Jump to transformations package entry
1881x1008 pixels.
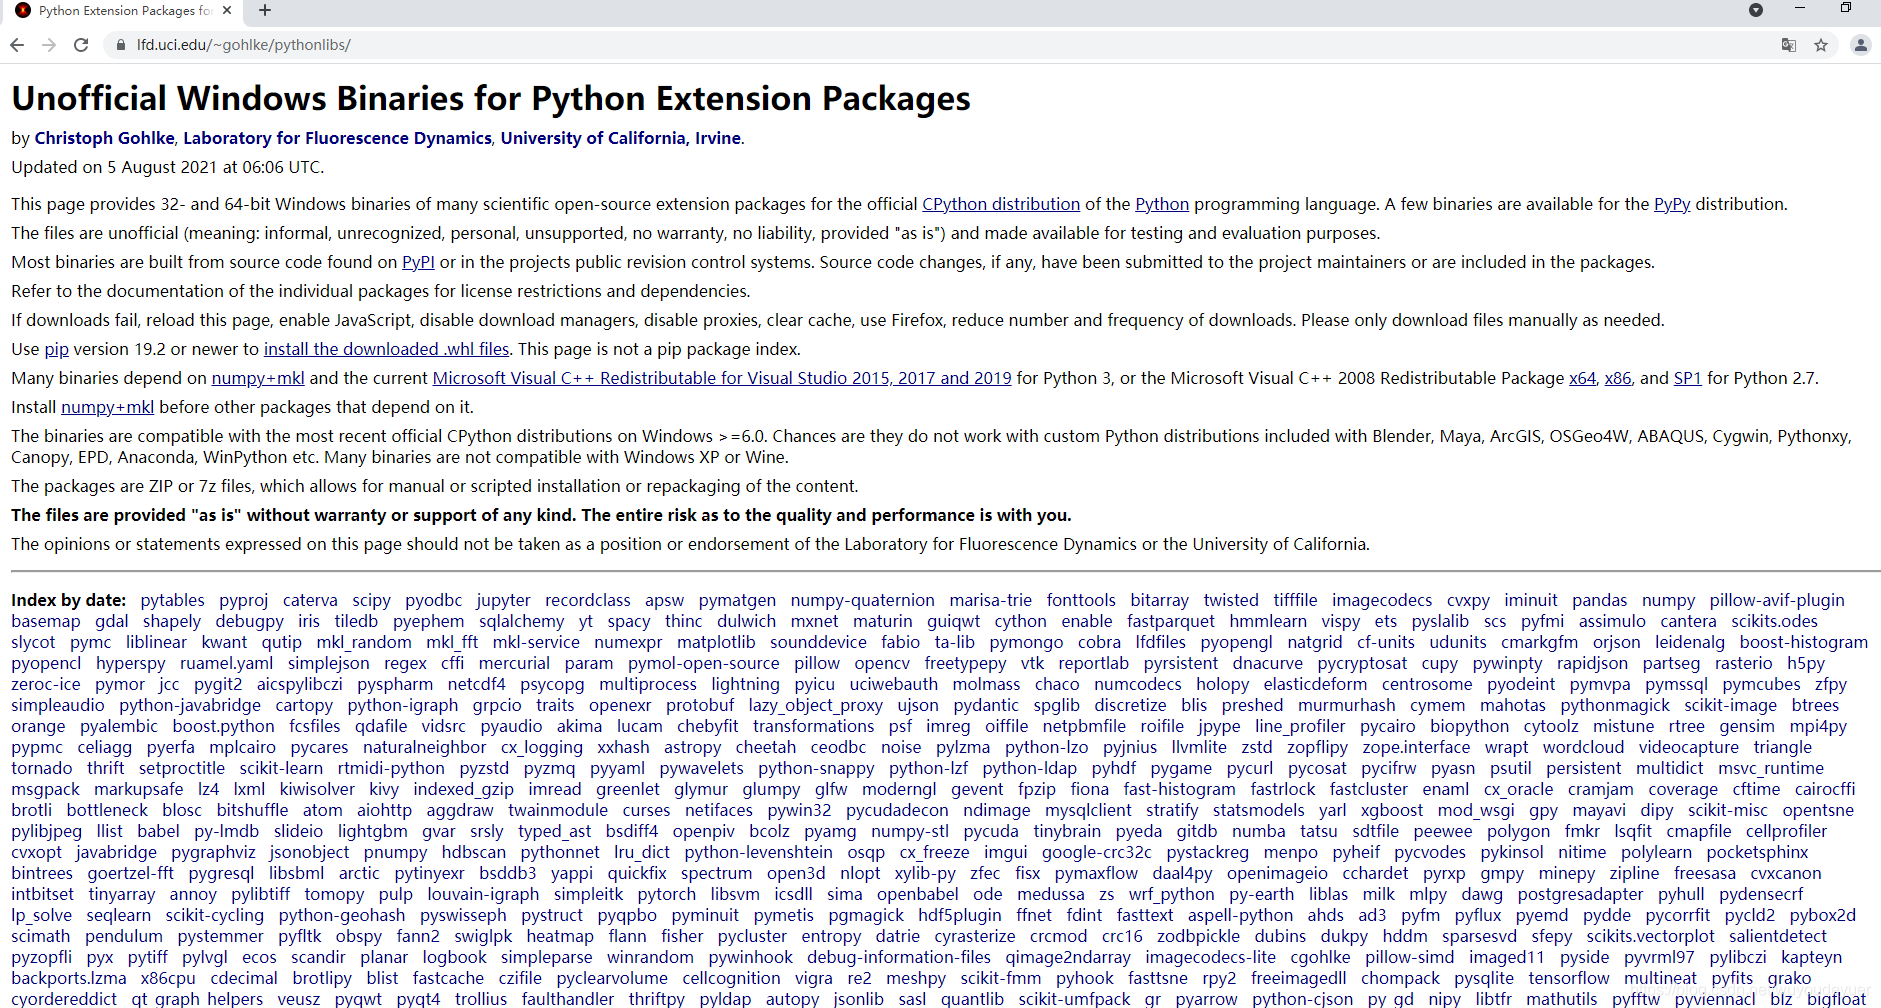[x=813, y=726]
